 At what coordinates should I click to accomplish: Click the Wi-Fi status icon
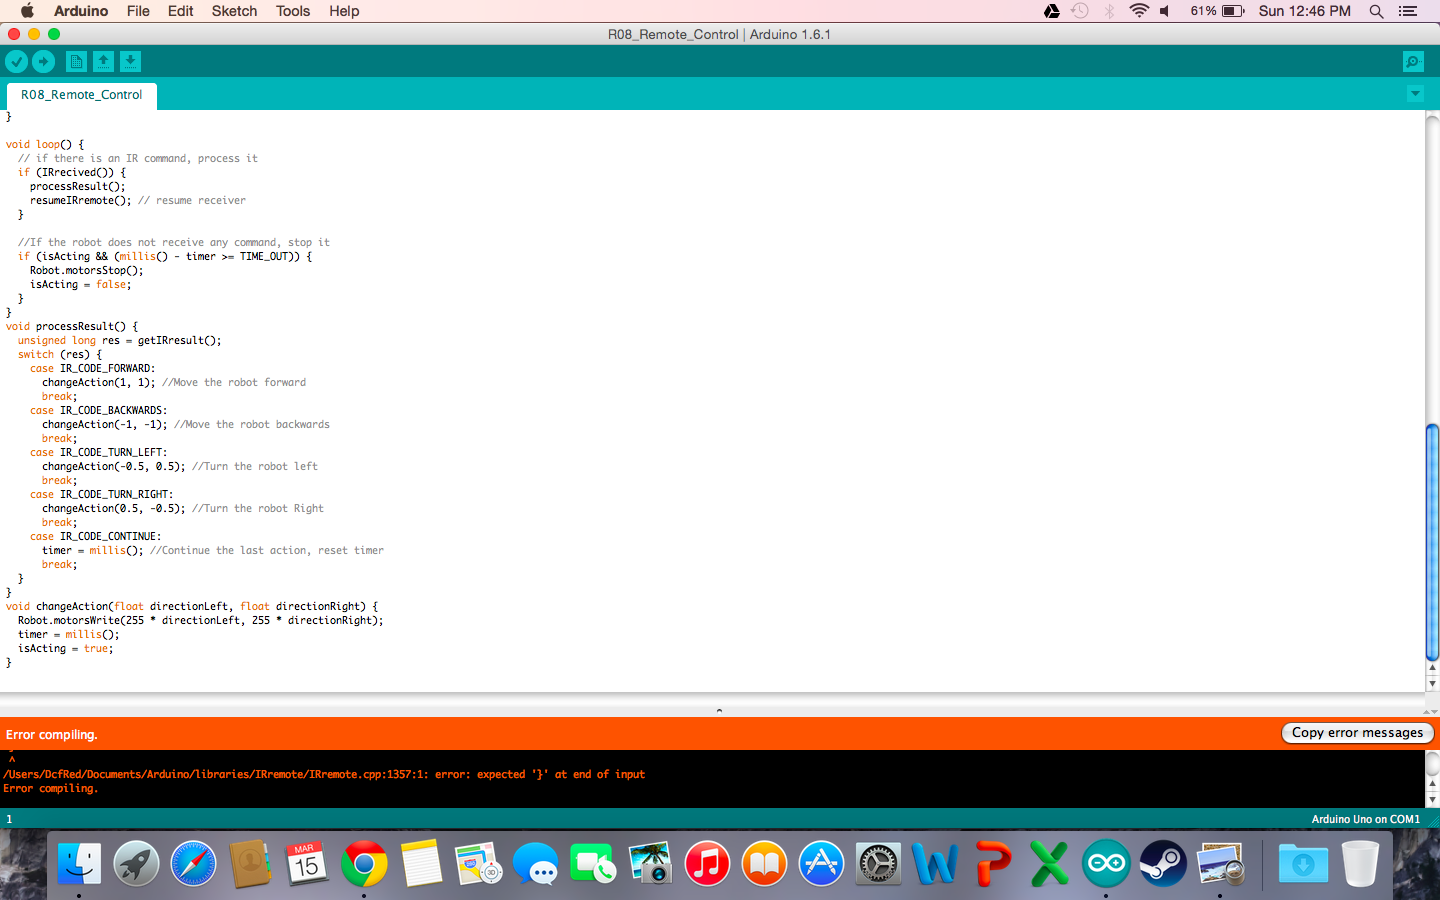pyautogui.click(x=1139, y=11)
